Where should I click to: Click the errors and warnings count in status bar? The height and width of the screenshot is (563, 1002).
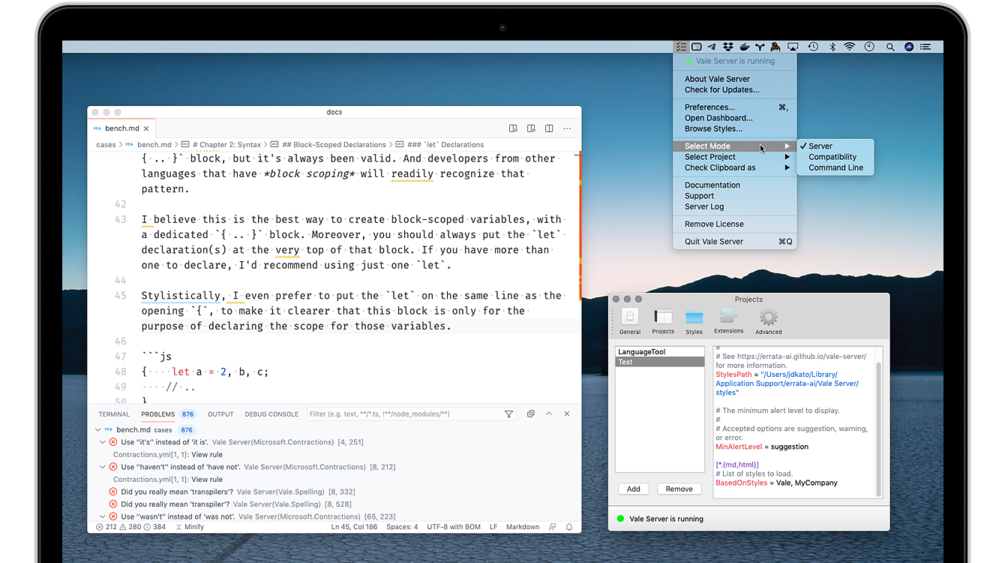(130, 527)
